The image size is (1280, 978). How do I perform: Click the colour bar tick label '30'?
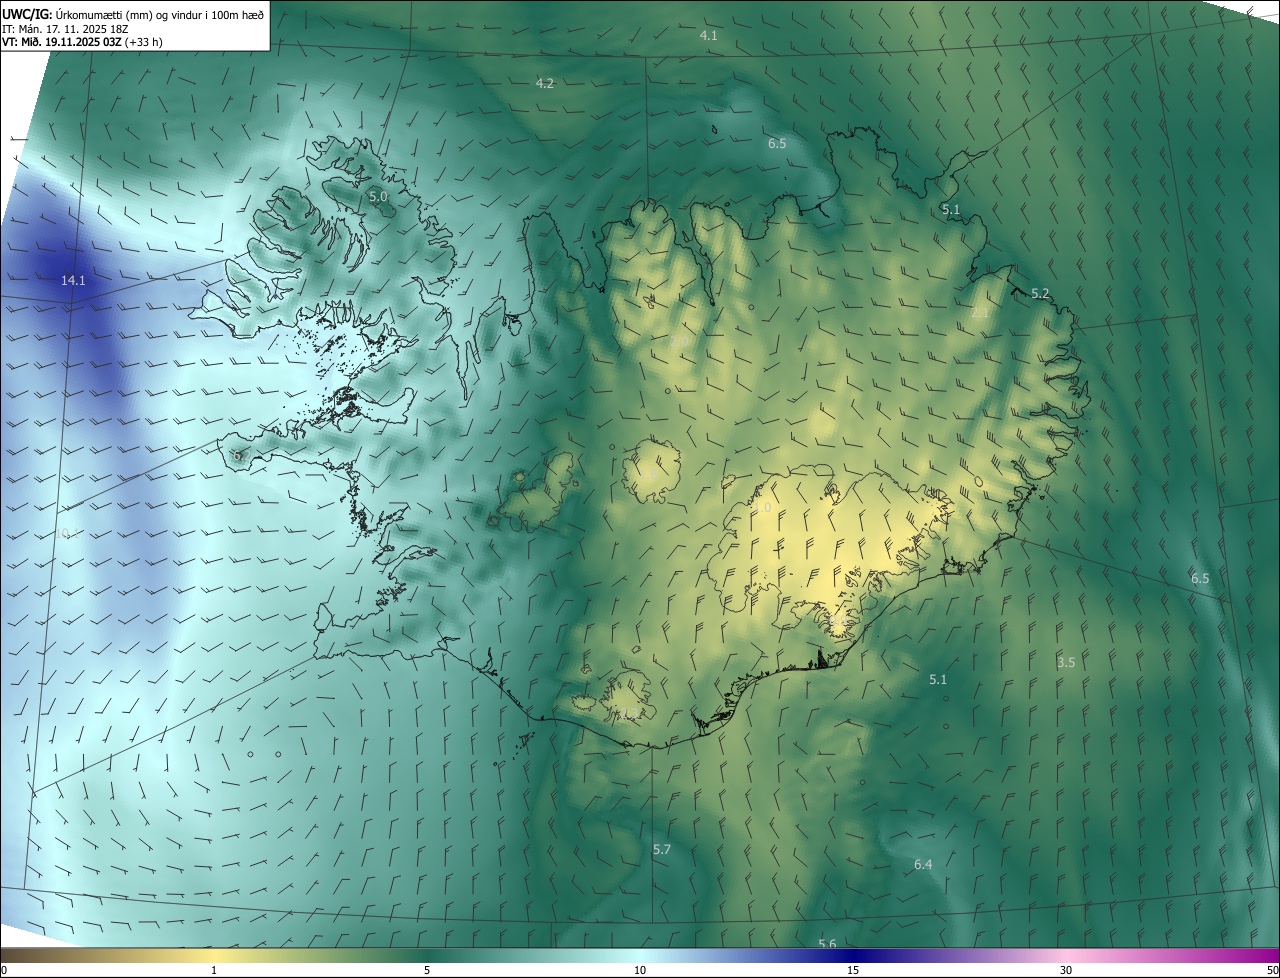(x=1066, y=970)
